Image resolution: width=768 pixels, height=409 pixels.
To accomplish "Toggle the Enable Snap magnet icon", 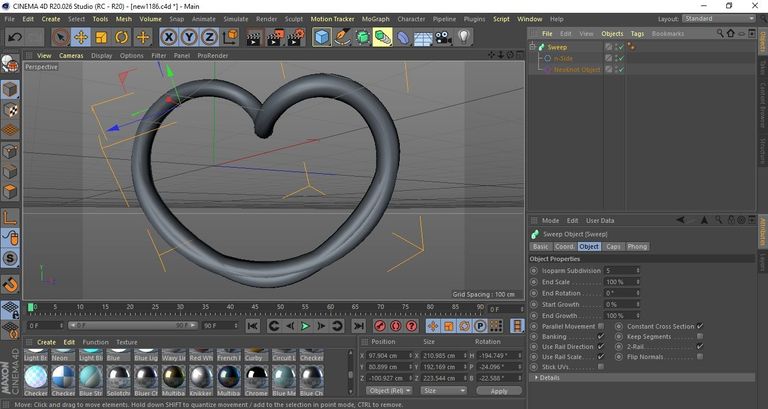I will tap(10, 284).
